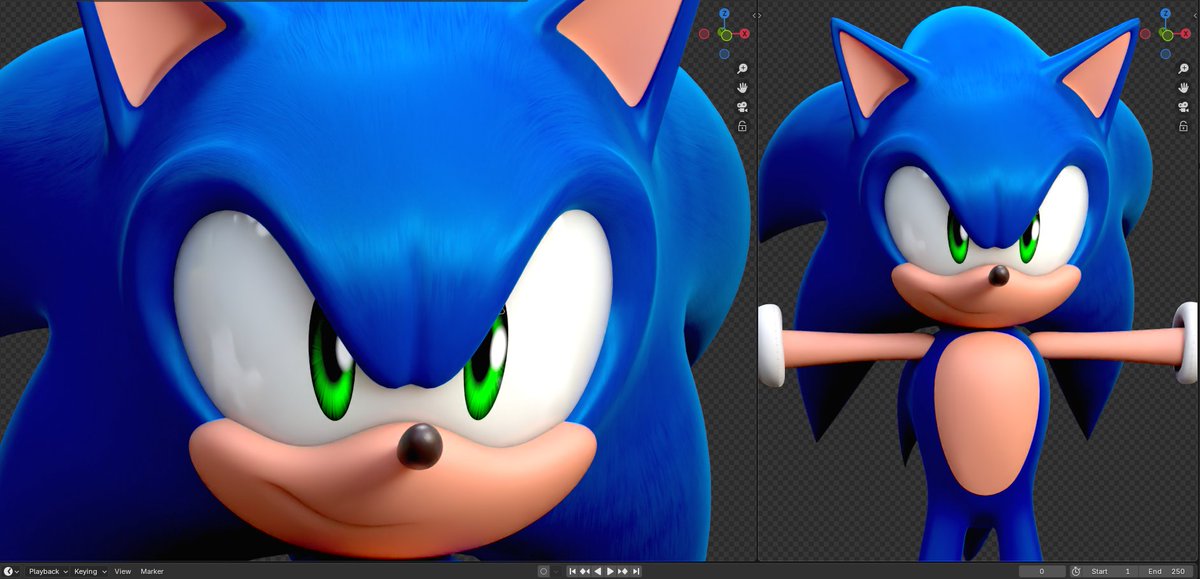The height and width of the screenshot is (579, 1200).
Task: Jump to the next keyframe
Action: [623, 571]
